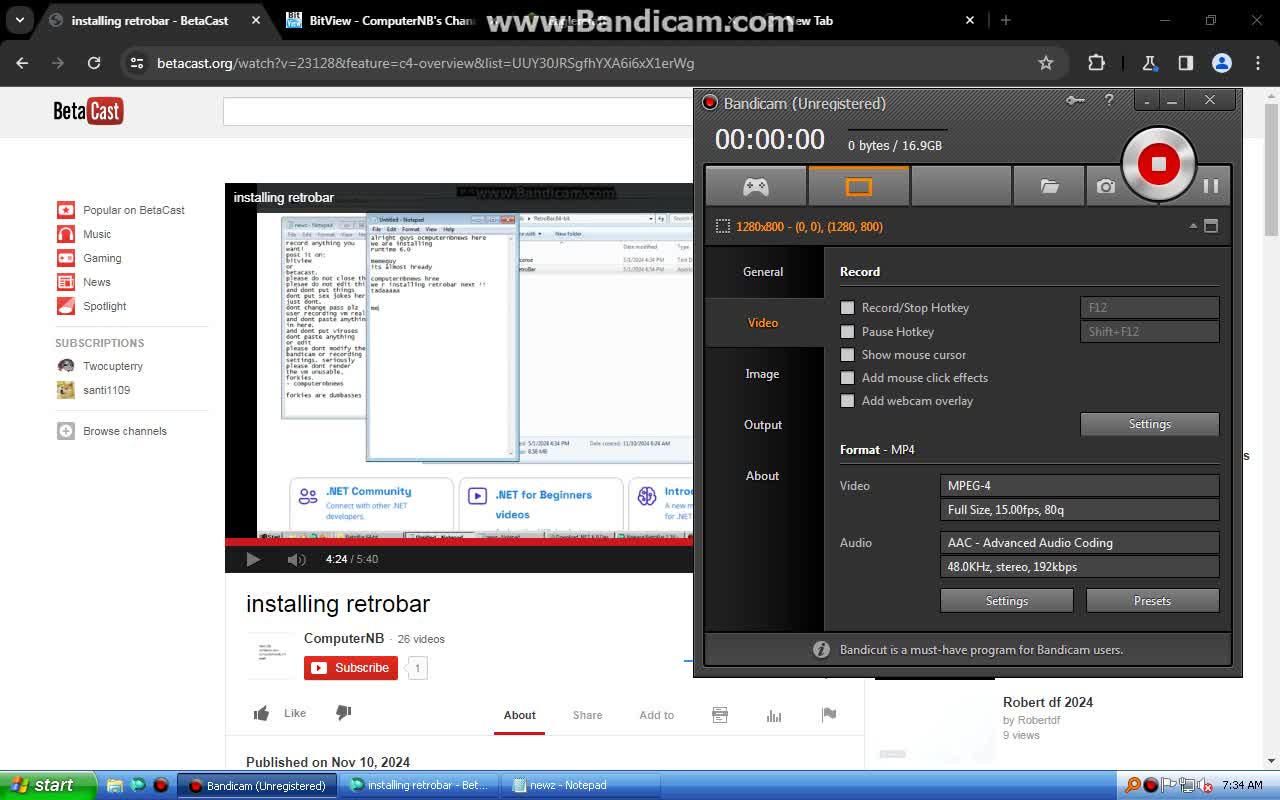
Task: Collapse the recording area bar with the small arrow
Action: click(1193, 226)
